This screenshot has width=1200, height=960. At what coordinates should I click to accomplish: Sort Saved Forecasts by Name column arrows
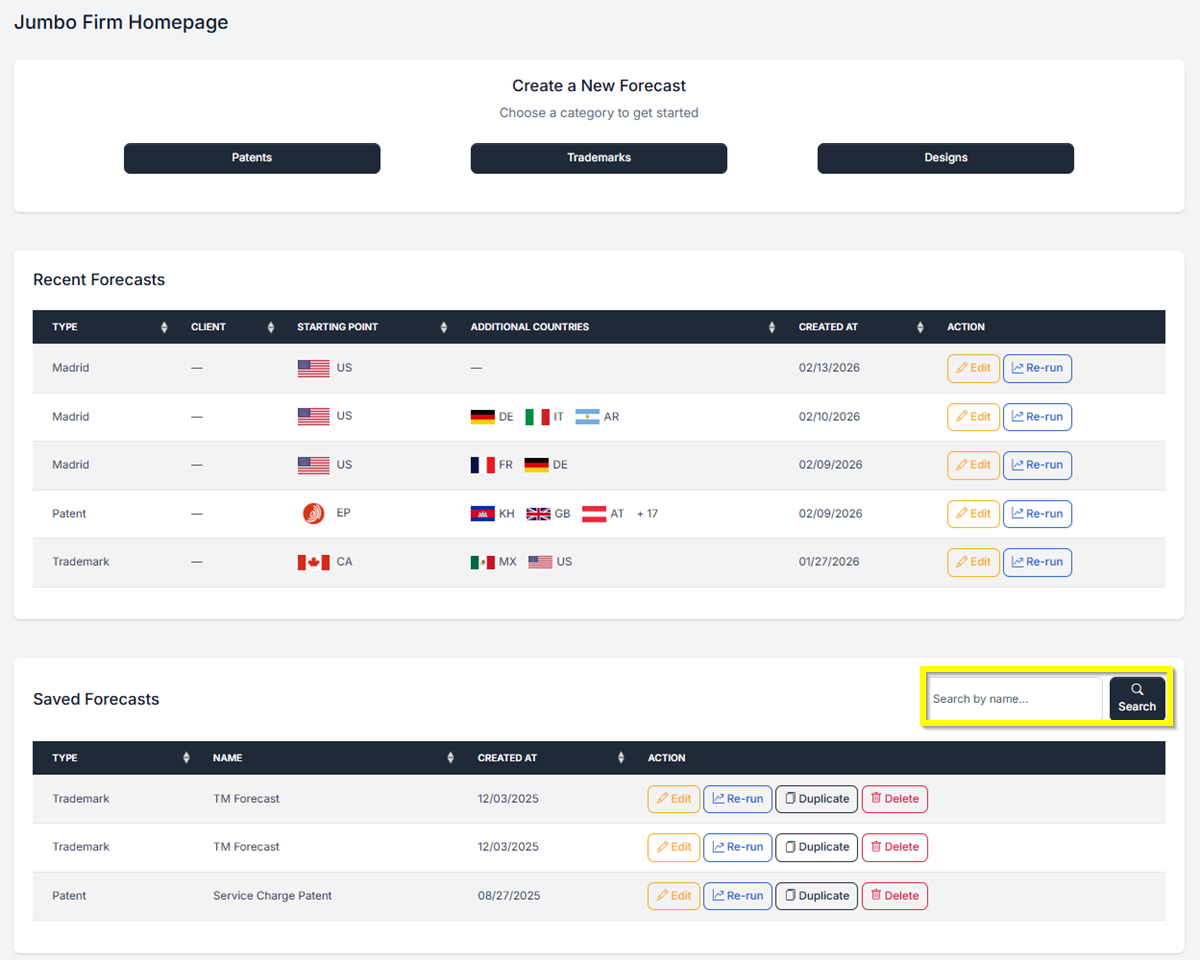click(450, 758)
